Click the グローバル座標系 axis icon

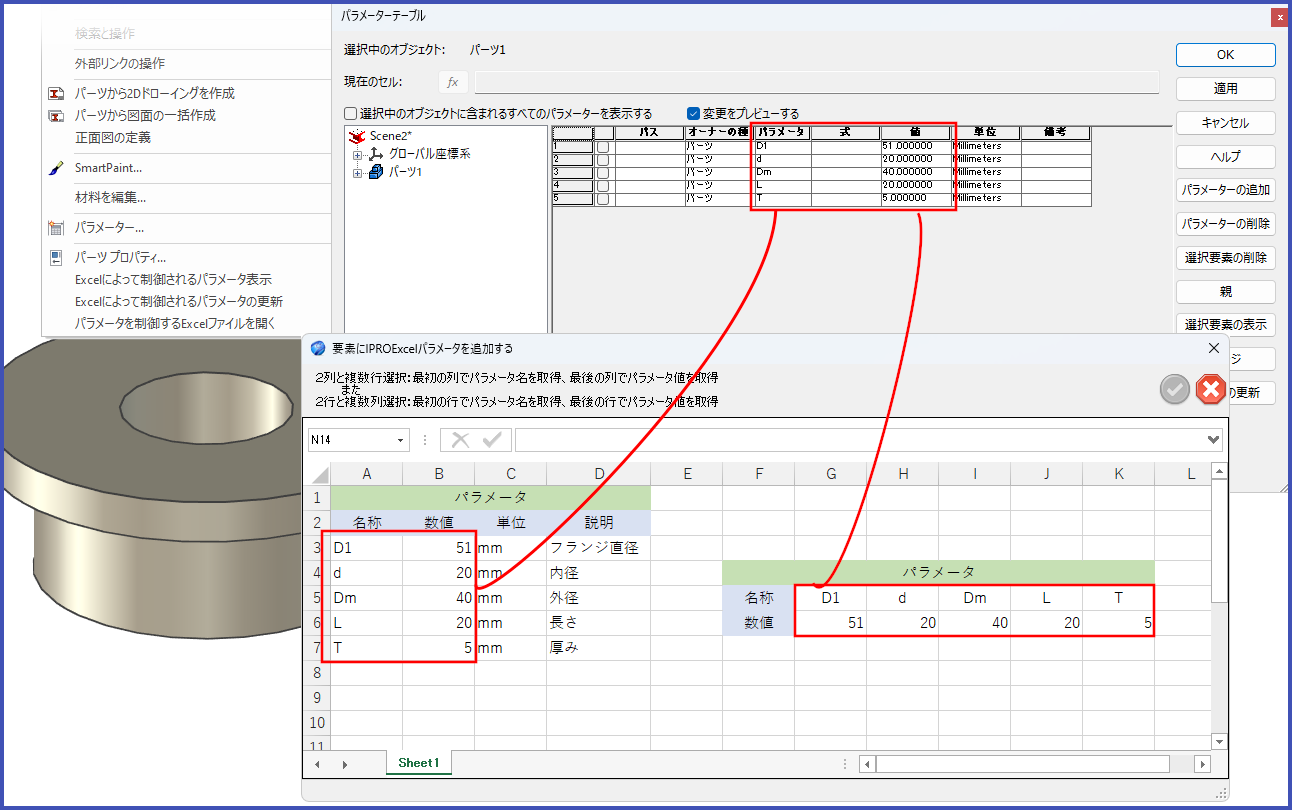(376, 154)
